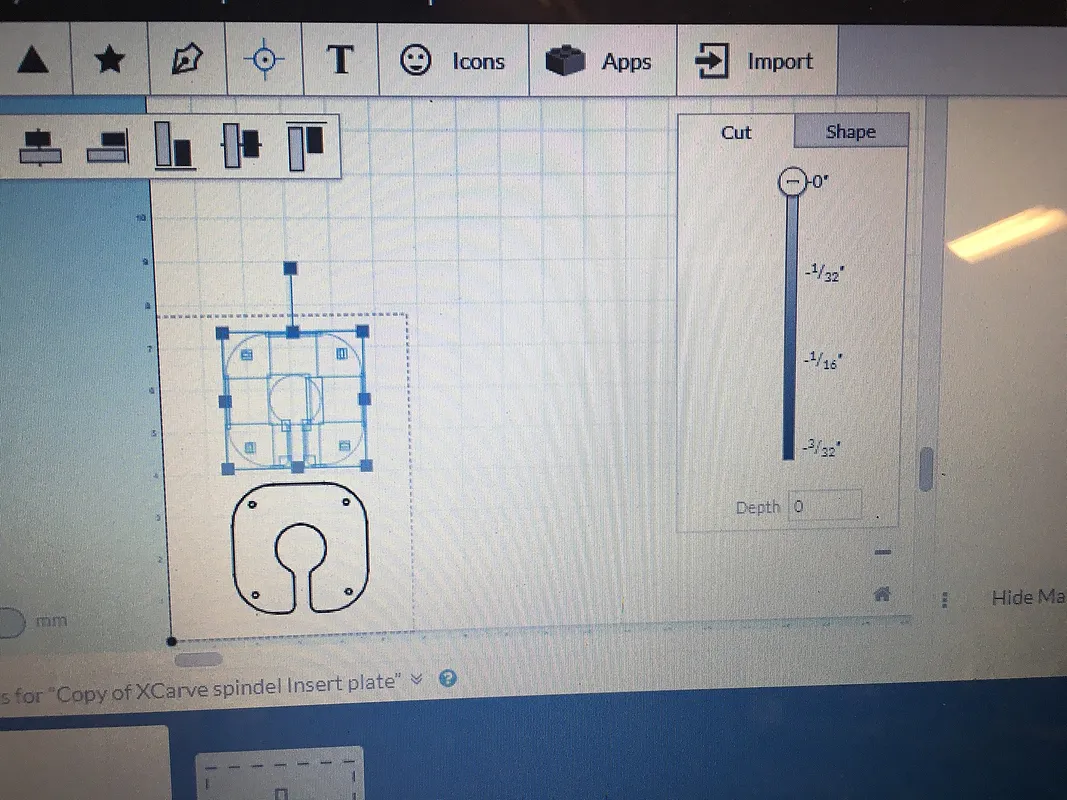Select the Text tool
Image resolution: width=1067 pixels, height=800 pixels.
pyautogui.click(x=340, y=60)
